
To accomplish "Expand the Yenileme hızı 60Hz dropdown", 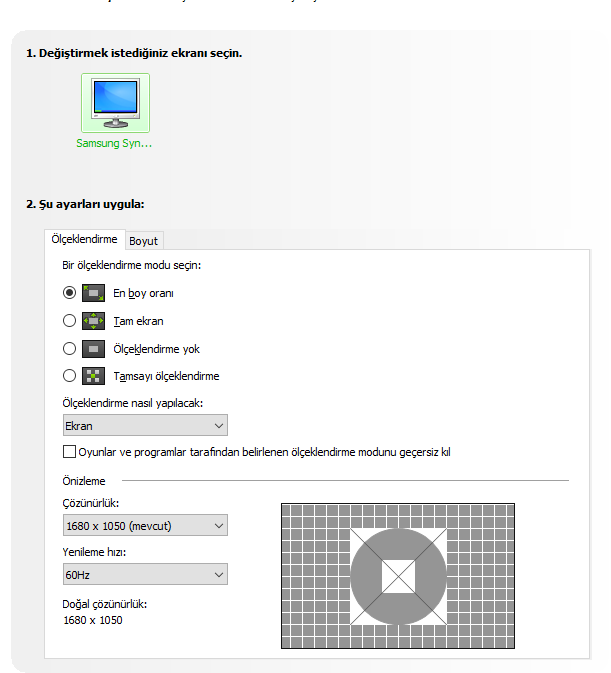I will (145, 574).
